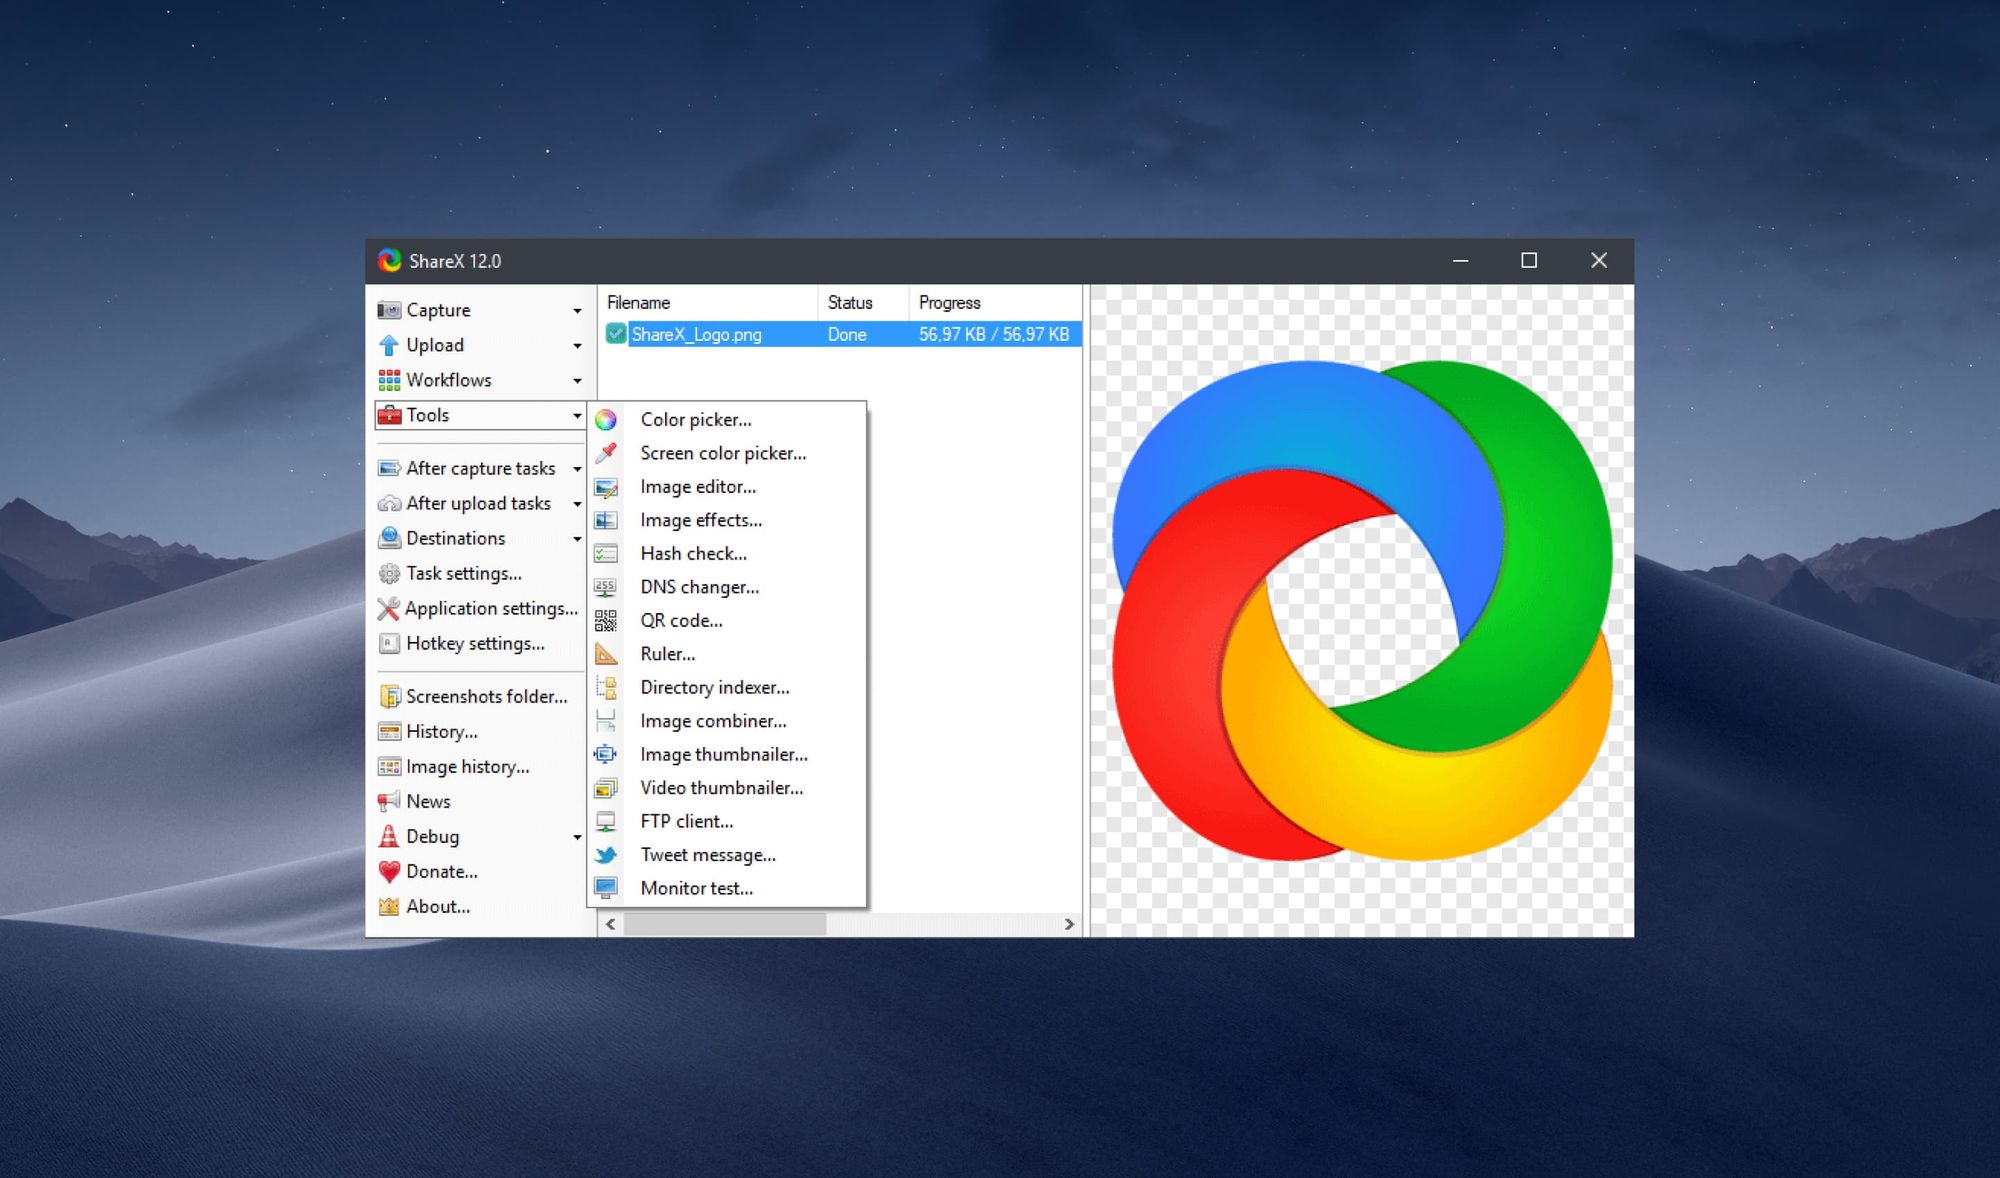This screenshot has height=1178, width=2000.
Task: Expand the Debug submenu arrow
Action: pyautogui.click(x=577, y=837)
